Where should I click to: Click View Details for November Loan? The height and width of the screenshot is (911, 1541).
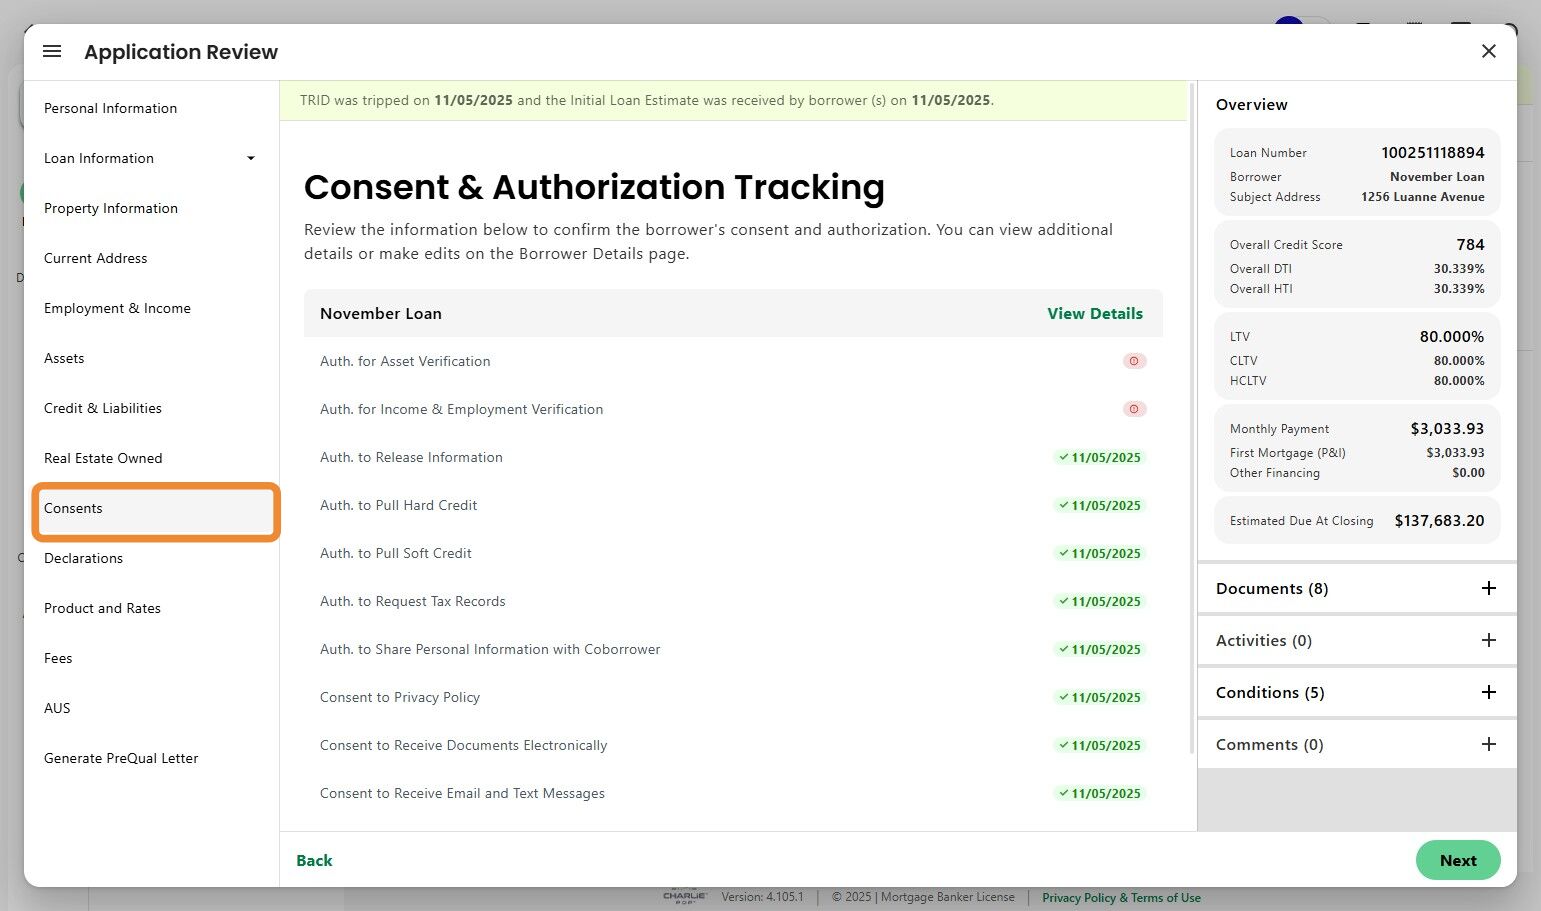point(1095,313)
